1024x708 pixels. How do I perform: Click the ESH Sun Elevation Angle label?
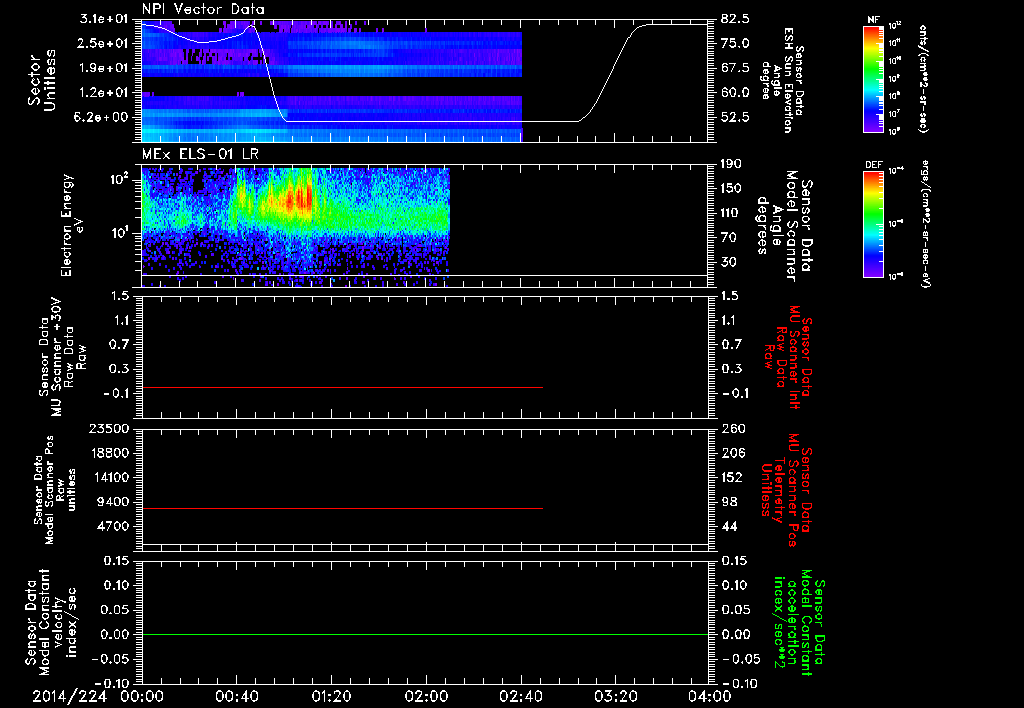tap(782, 80)
